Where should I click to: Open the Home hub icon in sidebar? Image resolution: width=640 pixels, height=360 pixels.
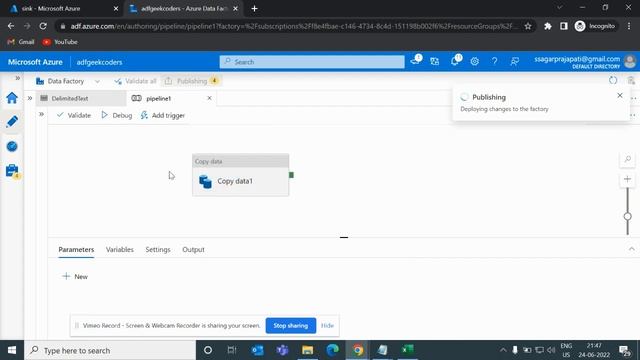pos(12,98)
